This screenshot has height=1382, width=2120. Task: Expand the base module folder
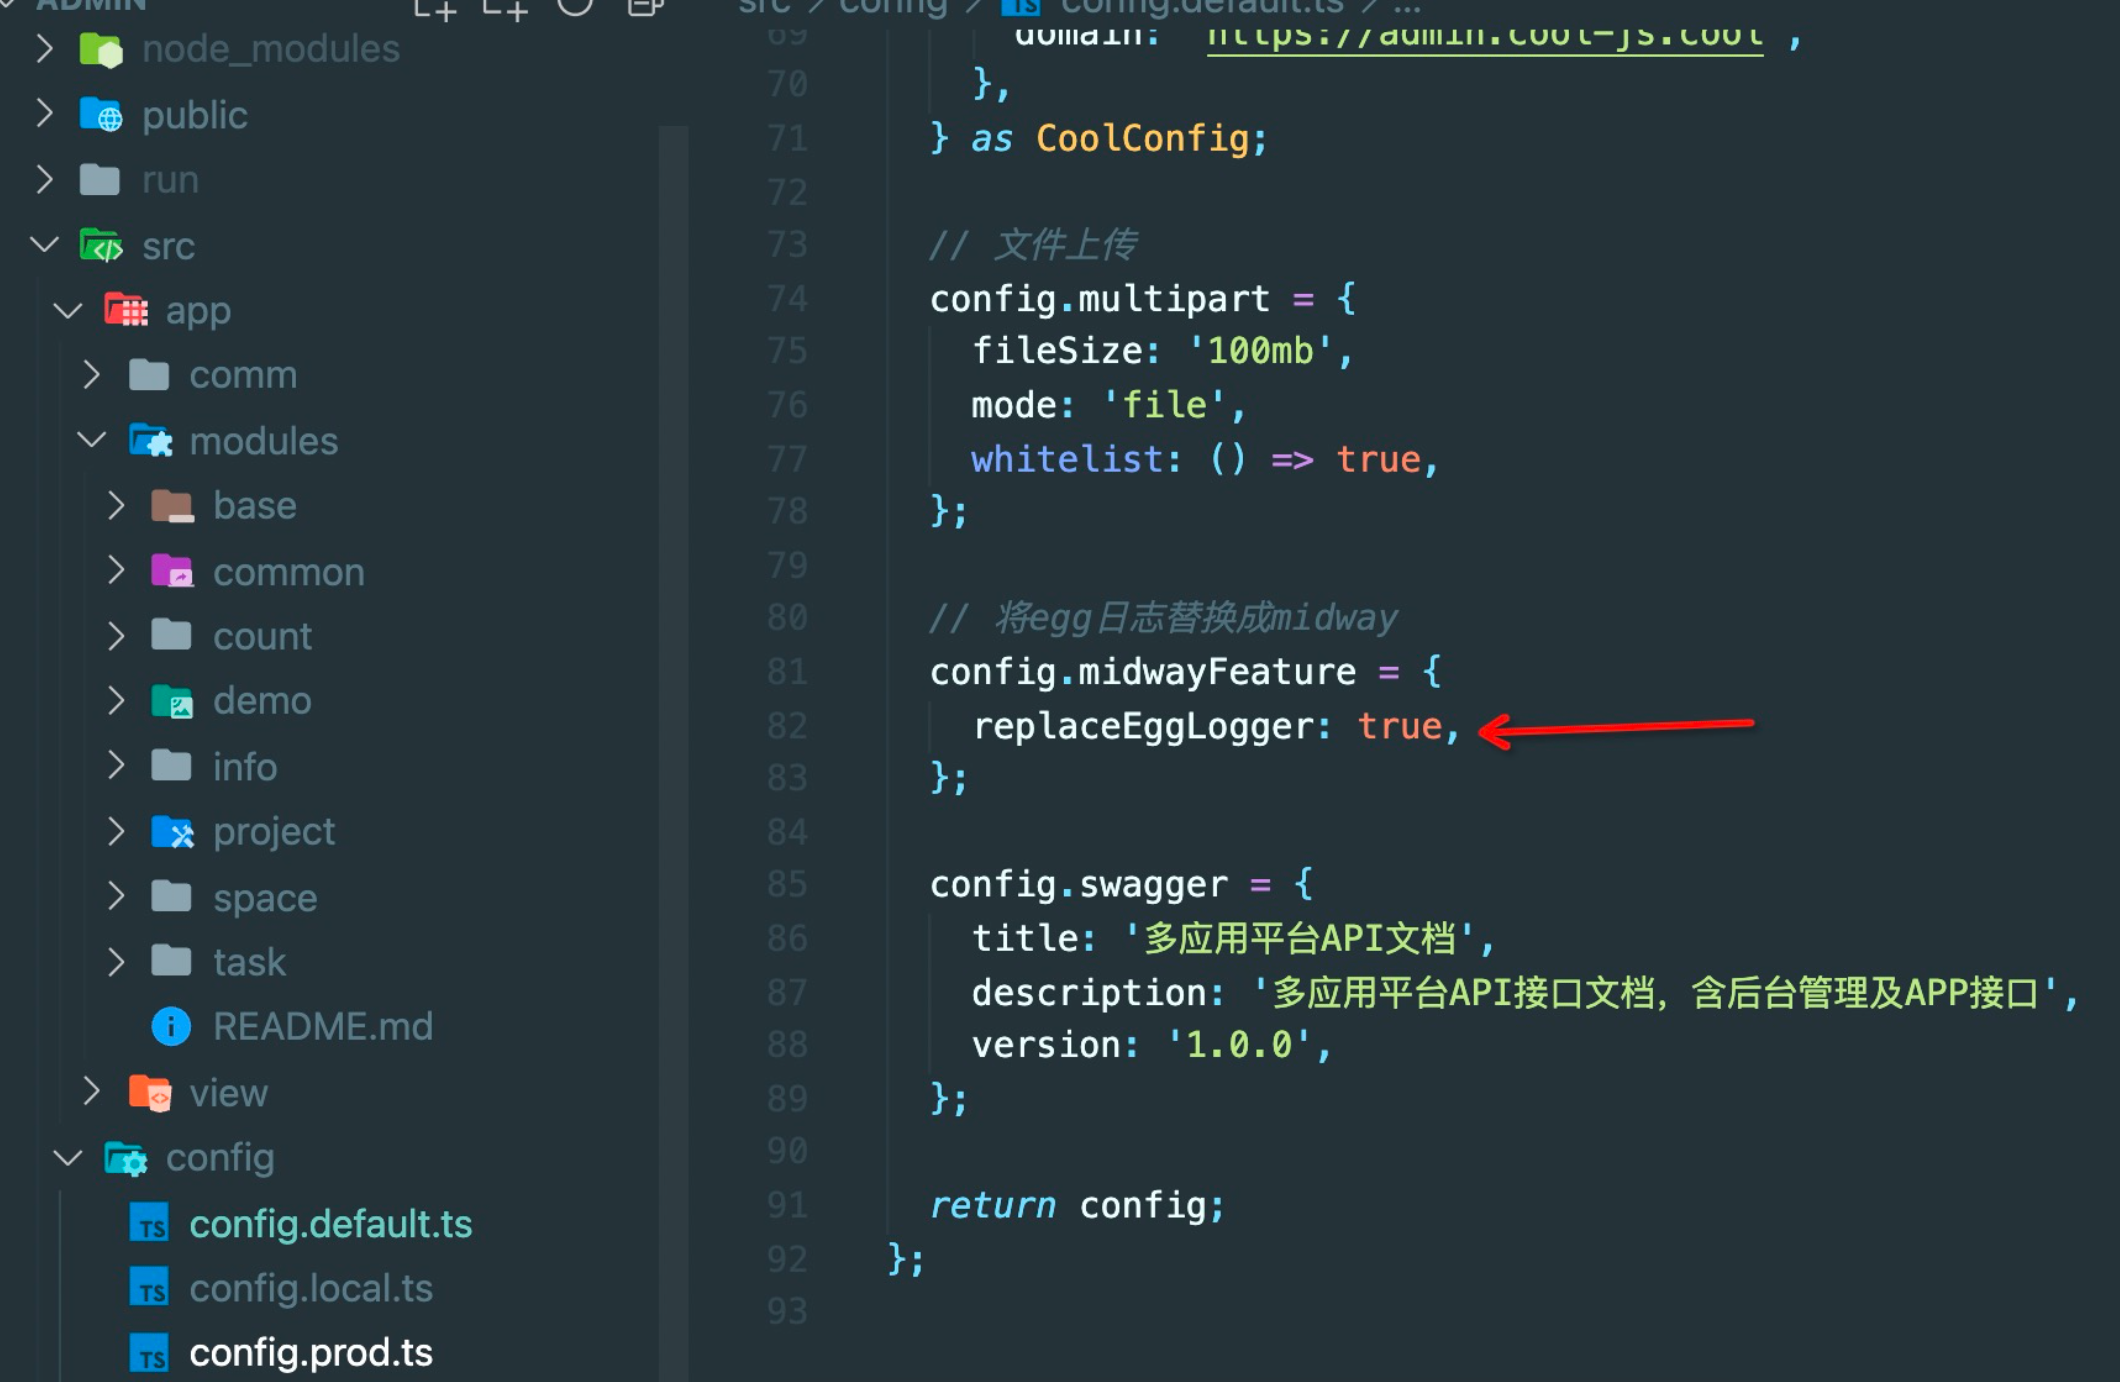tap(254, 506)
